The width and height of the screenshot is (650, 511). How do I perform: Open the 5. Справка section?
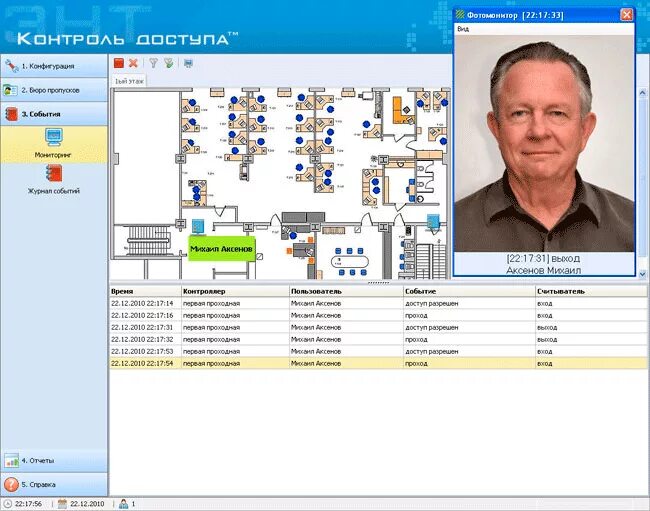[54, 484]
